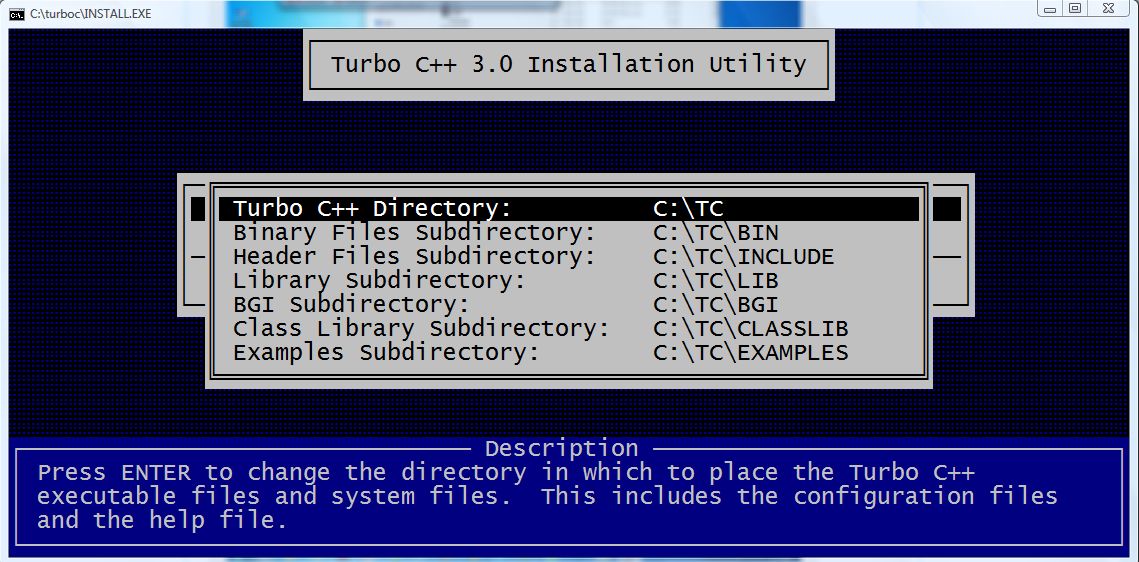Select the Class Library Subdirectory row
This screenshot has width=1139, height=562.
(569, 328)
